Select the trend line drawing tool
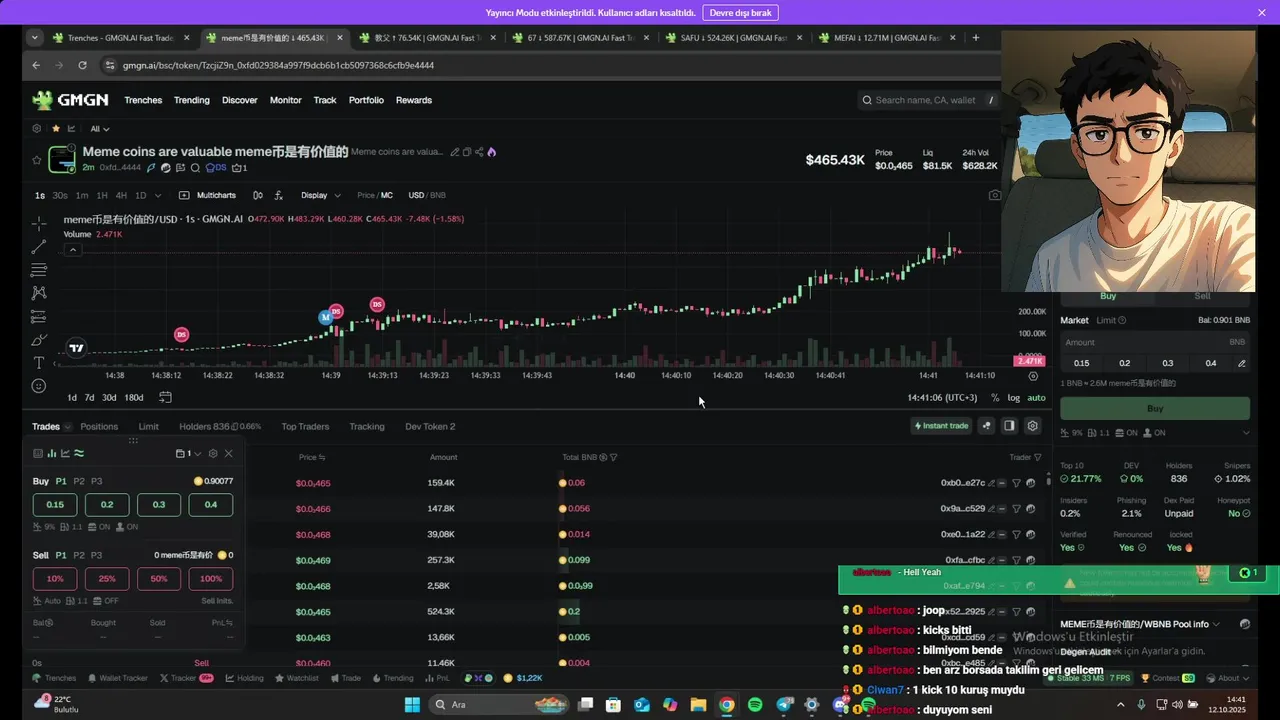The image size is (1280, 720). (x=38, y=246)
